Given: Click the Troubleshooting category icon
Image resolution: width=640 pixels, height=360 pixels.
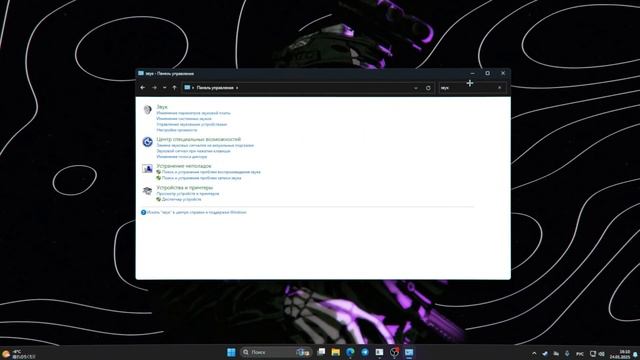Looking at the screenshot, I should point(147,169).
